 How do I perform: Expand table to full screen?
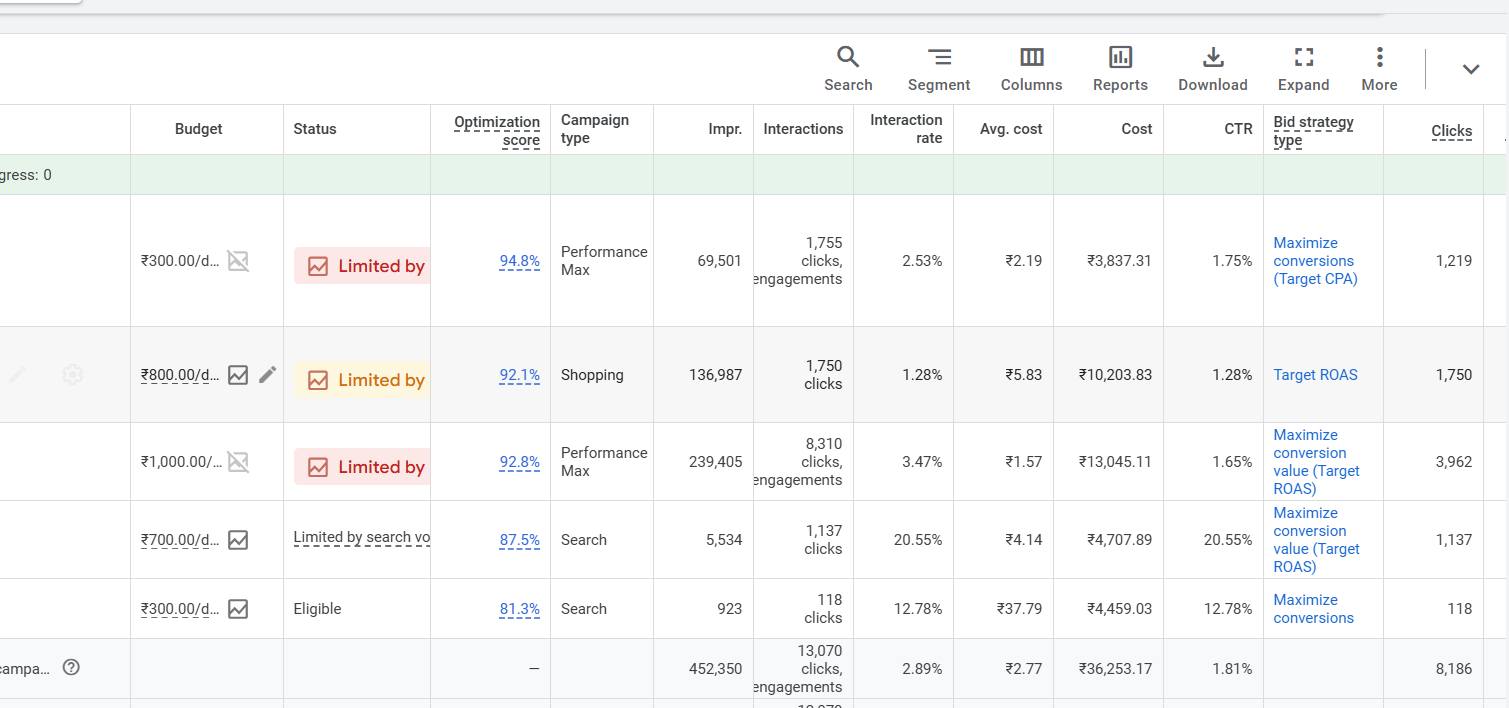tap(1303, 69)
